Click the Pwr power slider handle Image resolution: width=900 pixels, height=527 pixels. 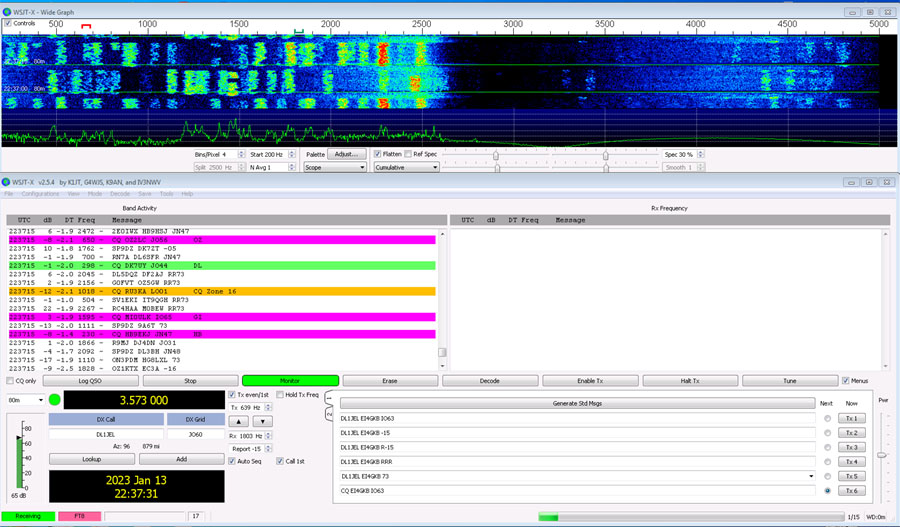point(882,455)
